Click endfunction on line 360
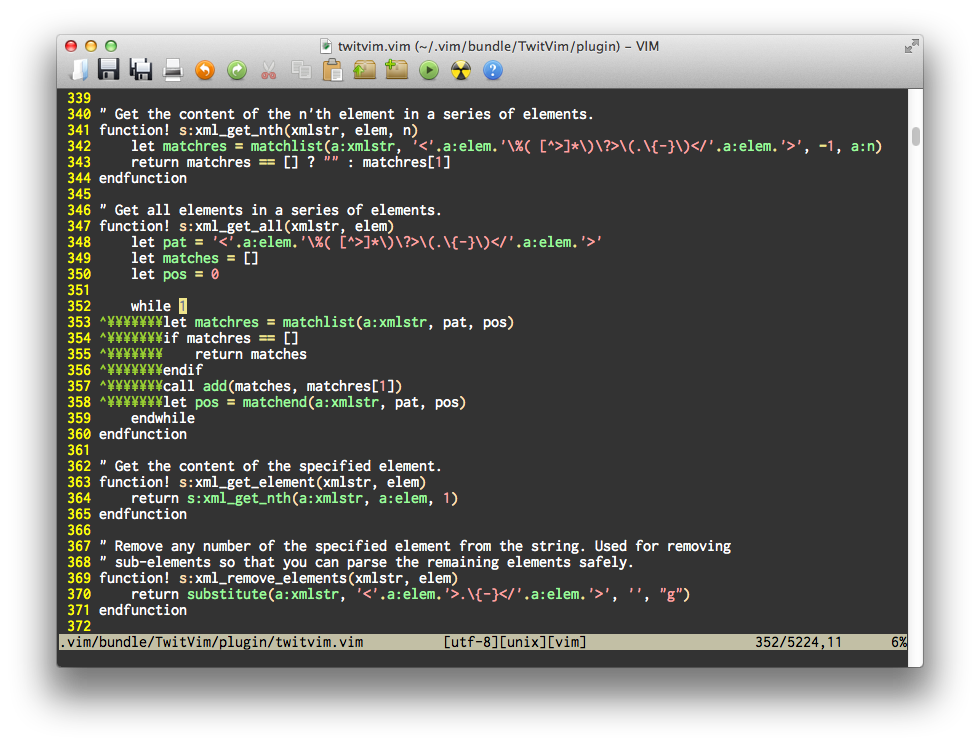This screenshot has height=746, width=980. [142, 434]
